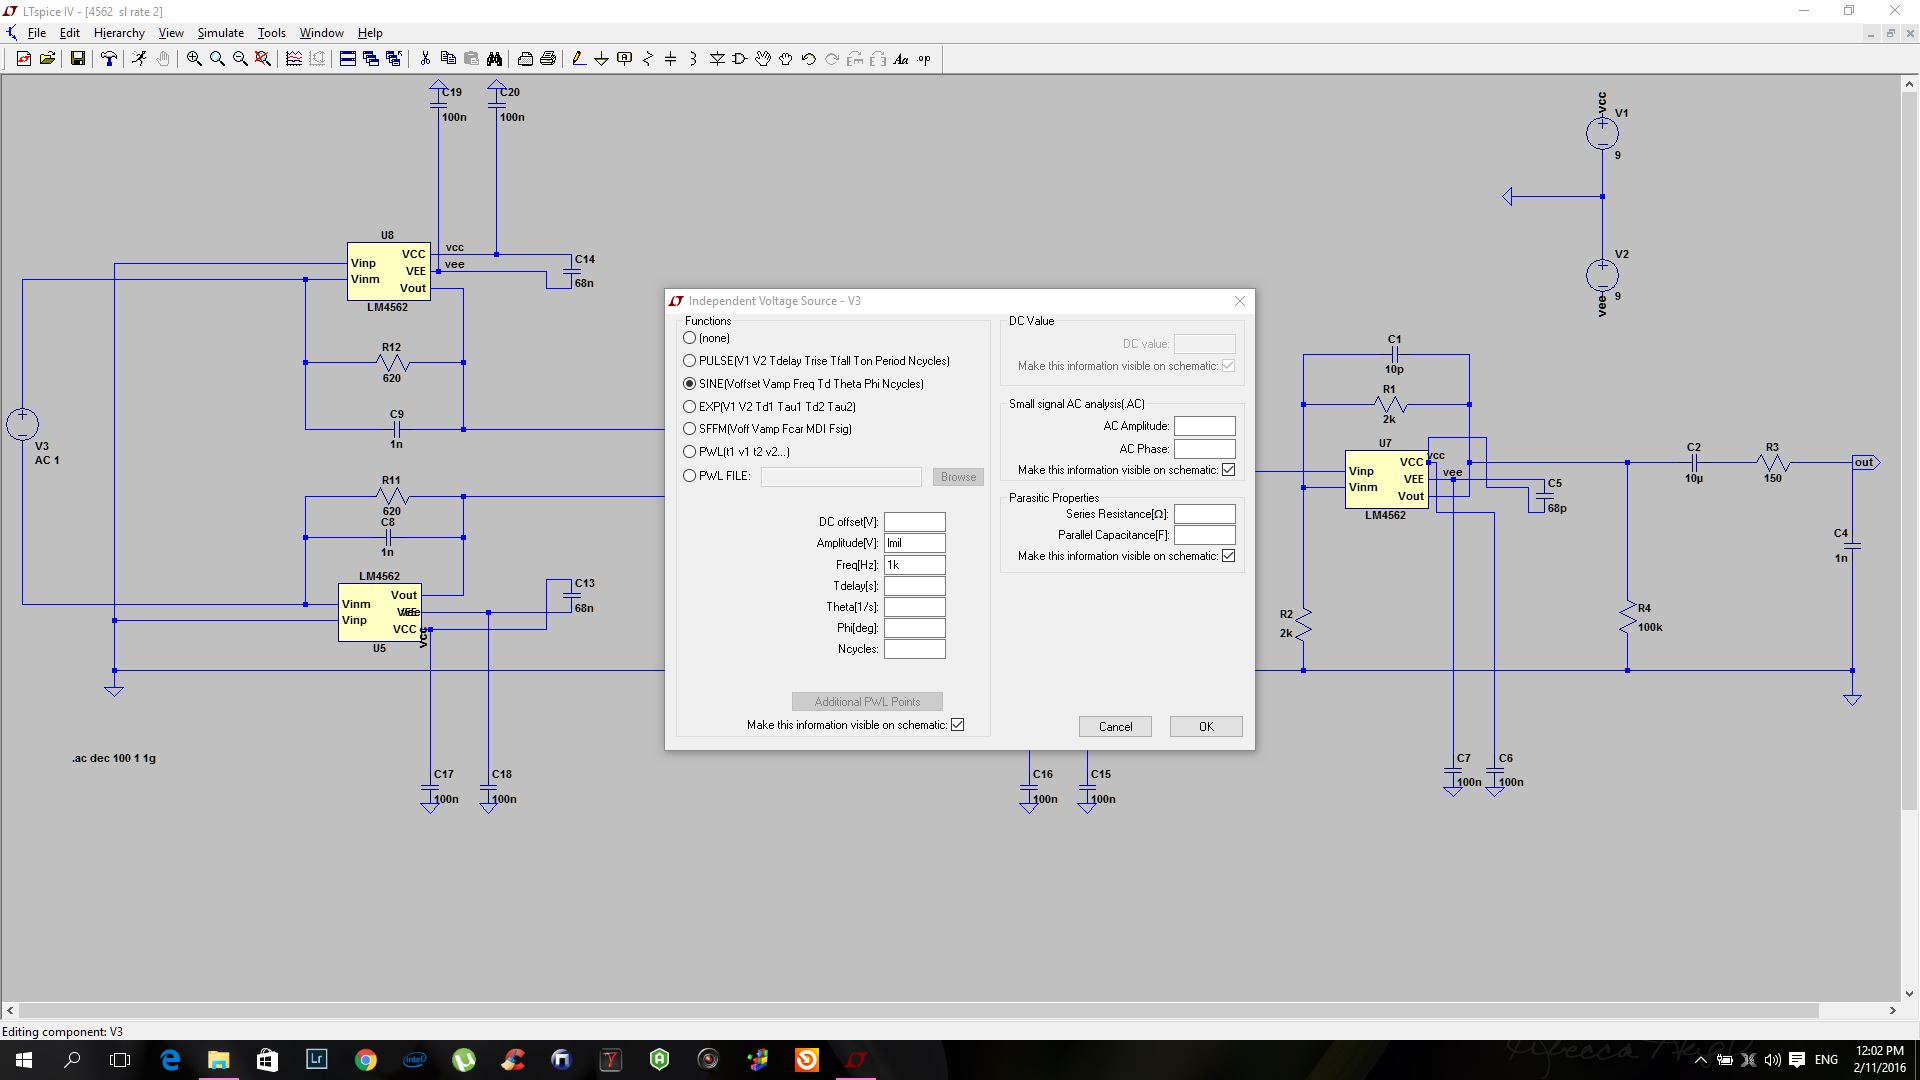Click the Zoom to Fit icon
The width and height of the screenshot is (1920, 1080).
point(263,59)
